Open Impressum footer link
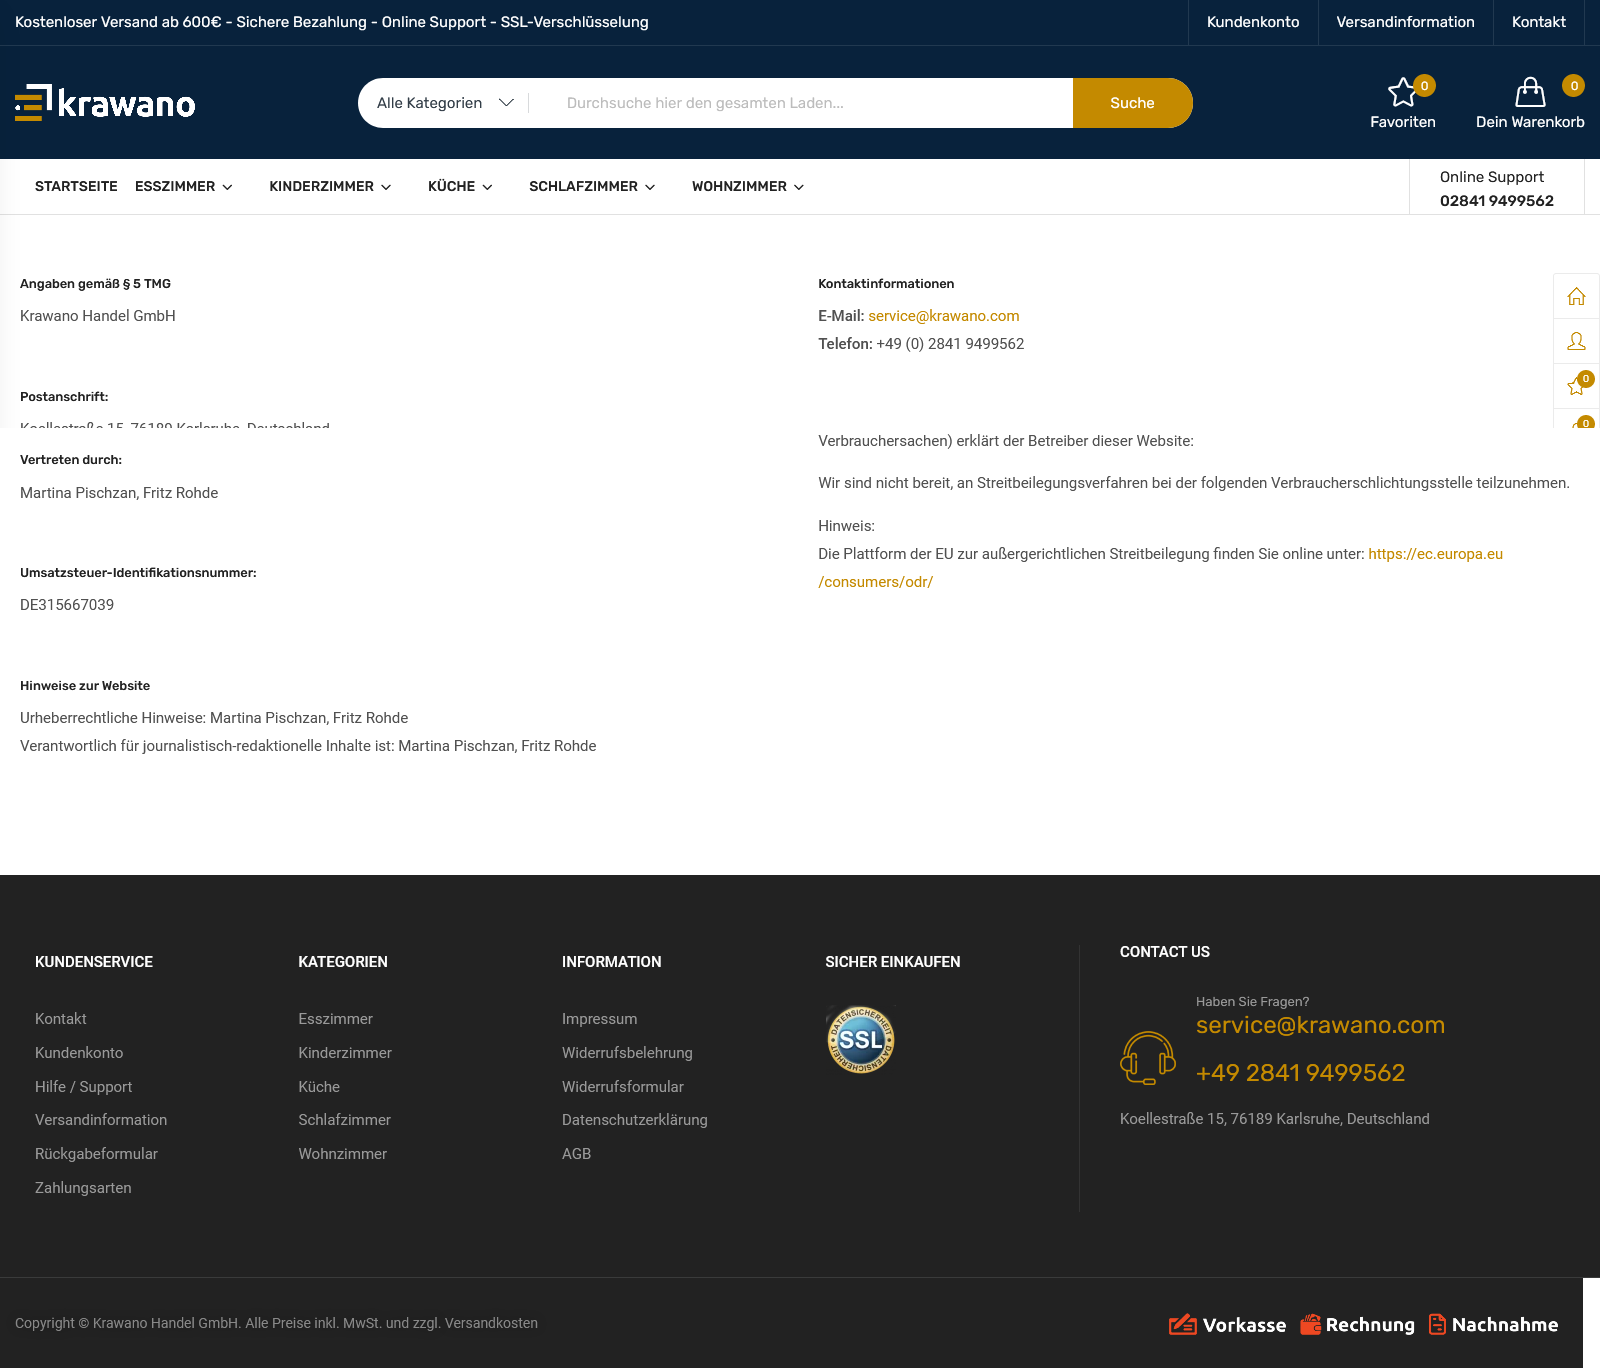Image resolution: width=1600 pixels, height=1368 pixels. 599,1019
